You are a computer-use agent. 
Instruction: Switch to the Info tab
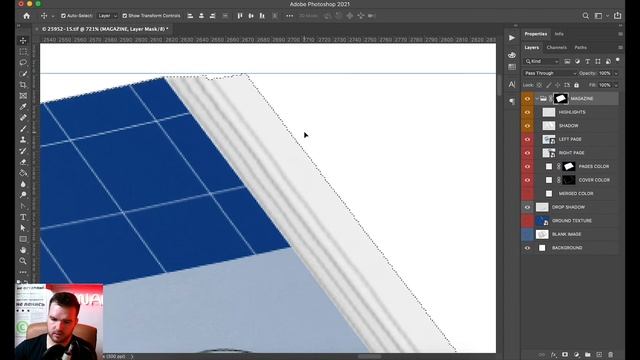click(x=559, y=34)
